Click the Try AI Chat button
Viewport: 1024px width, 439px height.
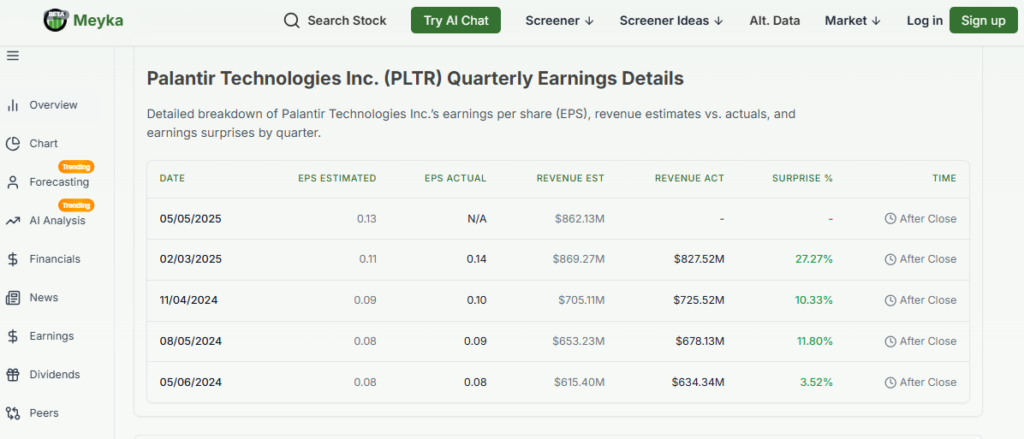456,20
